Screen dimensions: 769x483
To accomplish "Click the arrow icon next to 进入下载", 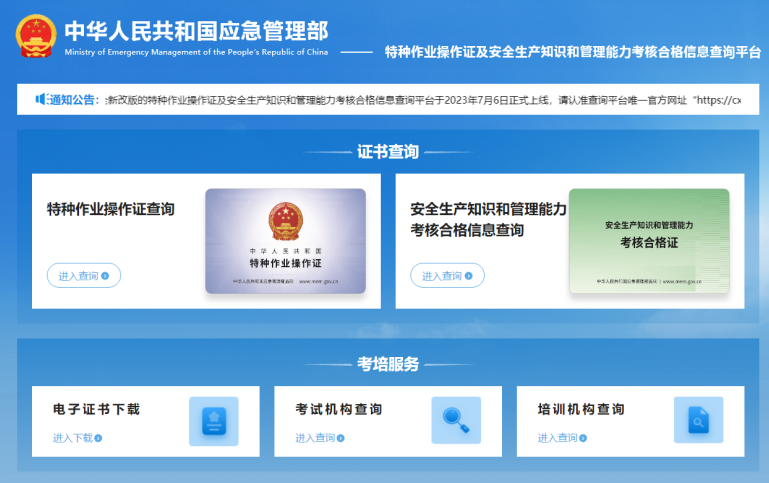I will [98, 438].
